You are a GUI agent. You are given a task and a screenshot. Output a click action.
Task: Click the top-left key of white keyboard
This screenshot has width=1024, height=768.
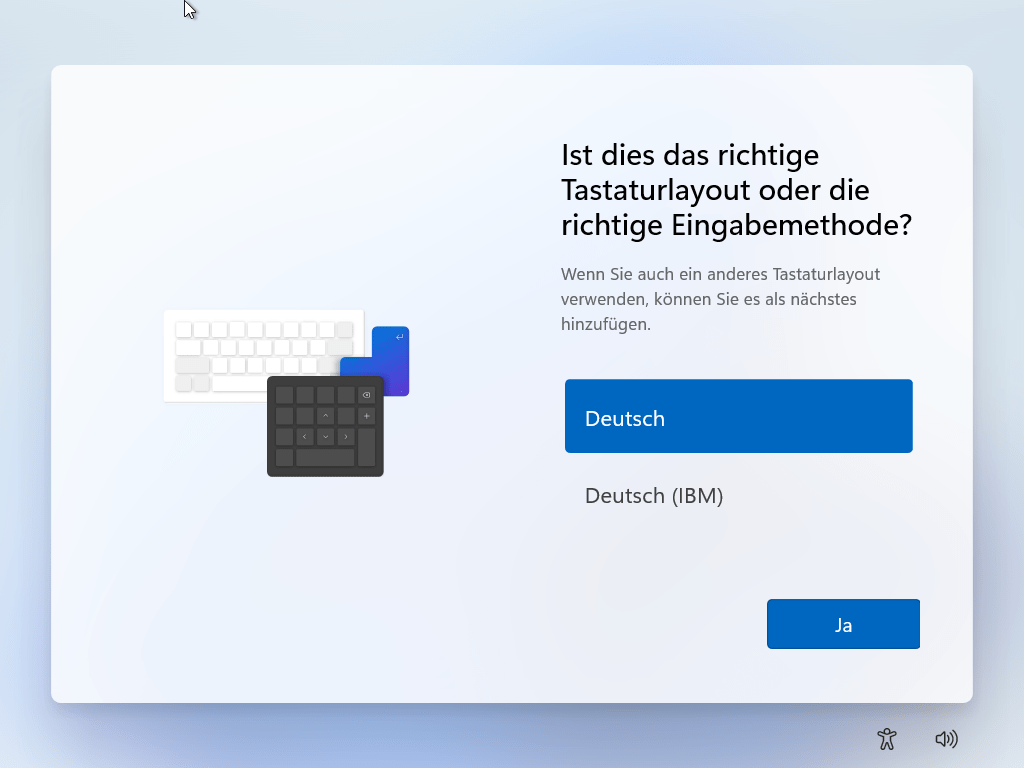183,329
